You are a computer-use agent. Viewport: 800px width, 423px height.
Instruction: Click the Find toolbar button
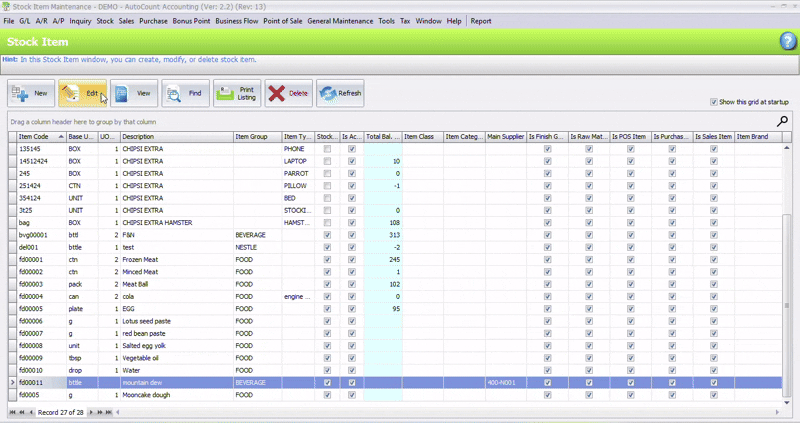click(x=185, y=93)
